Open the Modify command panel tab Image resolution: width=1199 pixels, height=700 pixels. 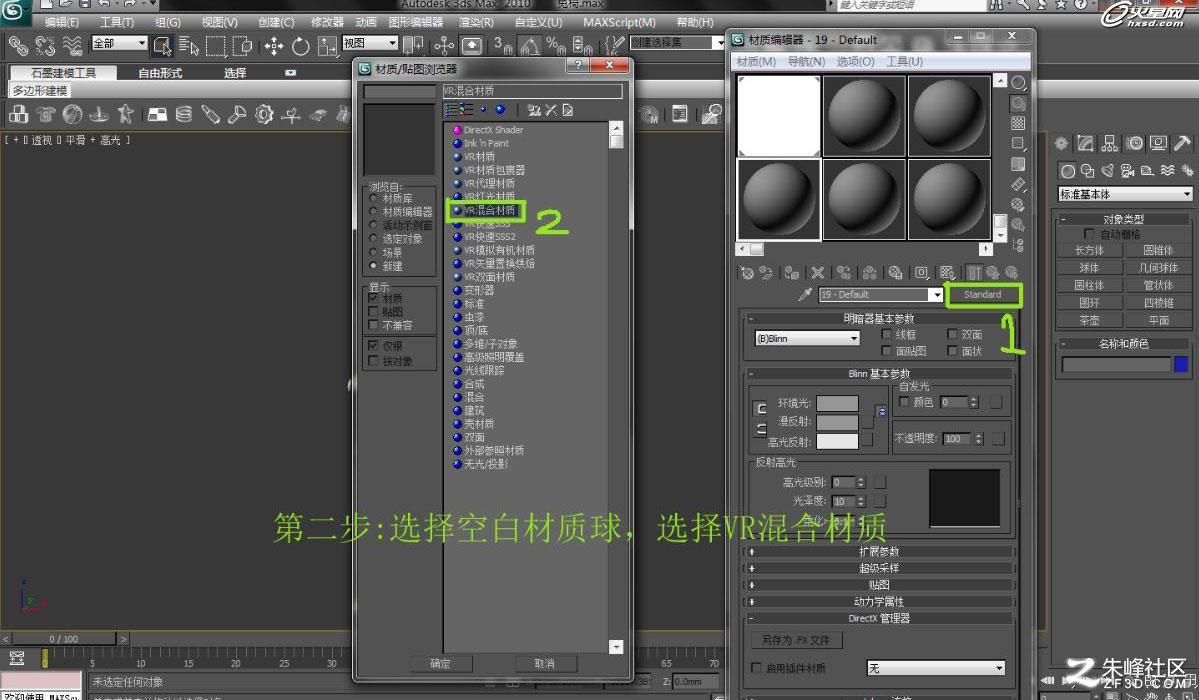1085,143
